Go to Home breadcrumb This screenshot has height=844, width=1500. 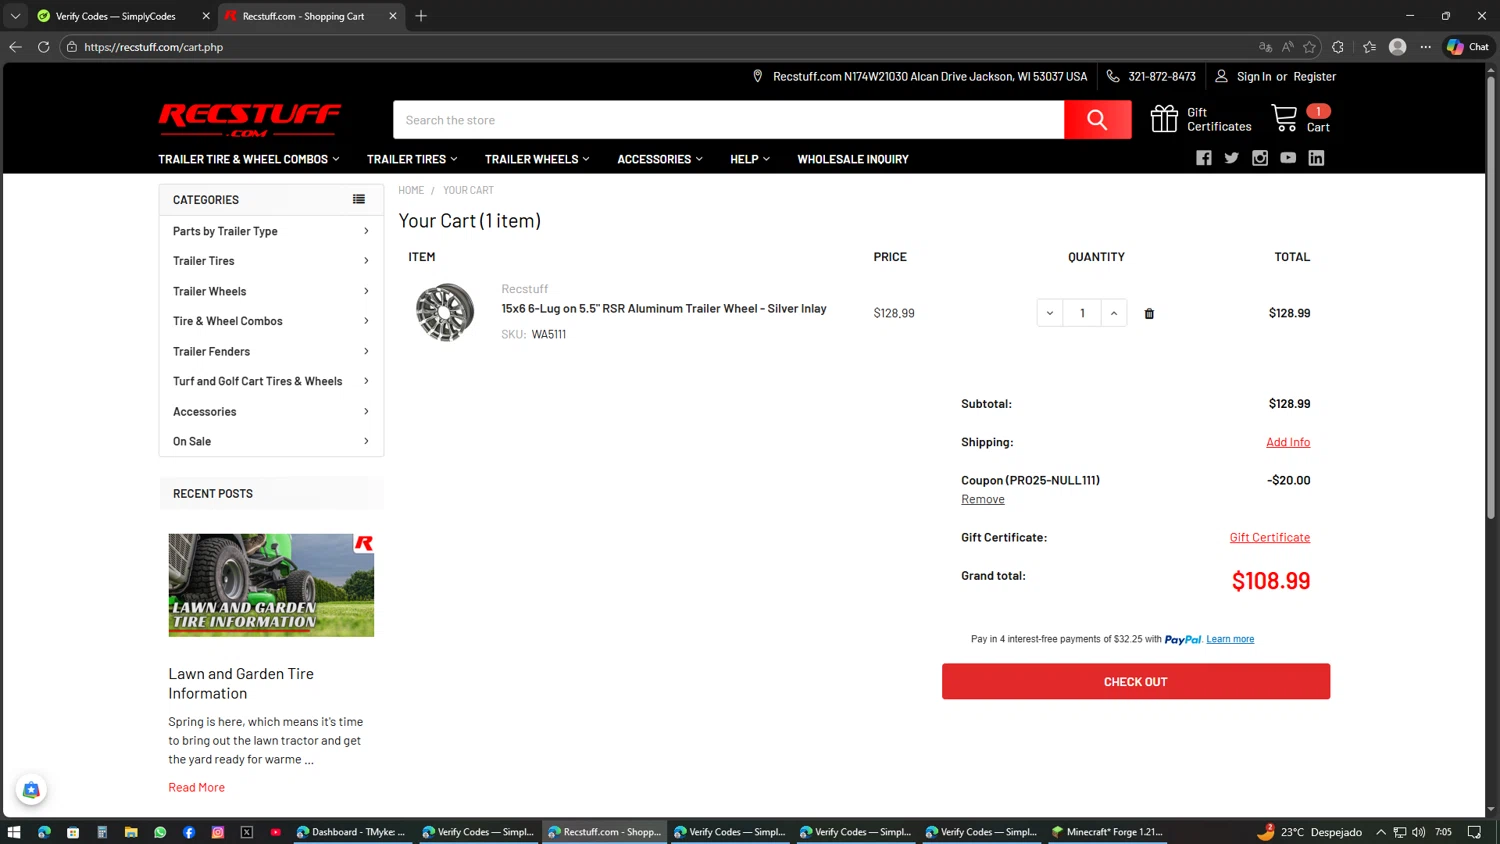tap(411, 190)
